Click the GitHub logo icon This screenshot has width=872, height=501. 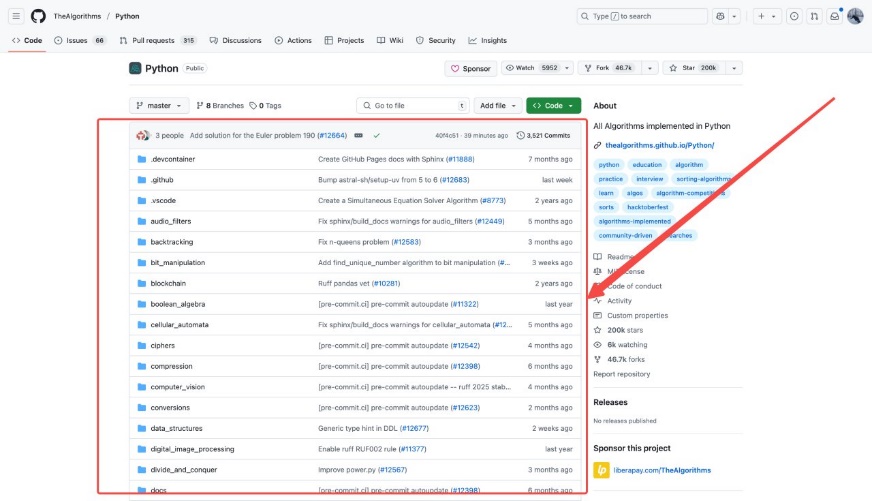click(38, 16)
